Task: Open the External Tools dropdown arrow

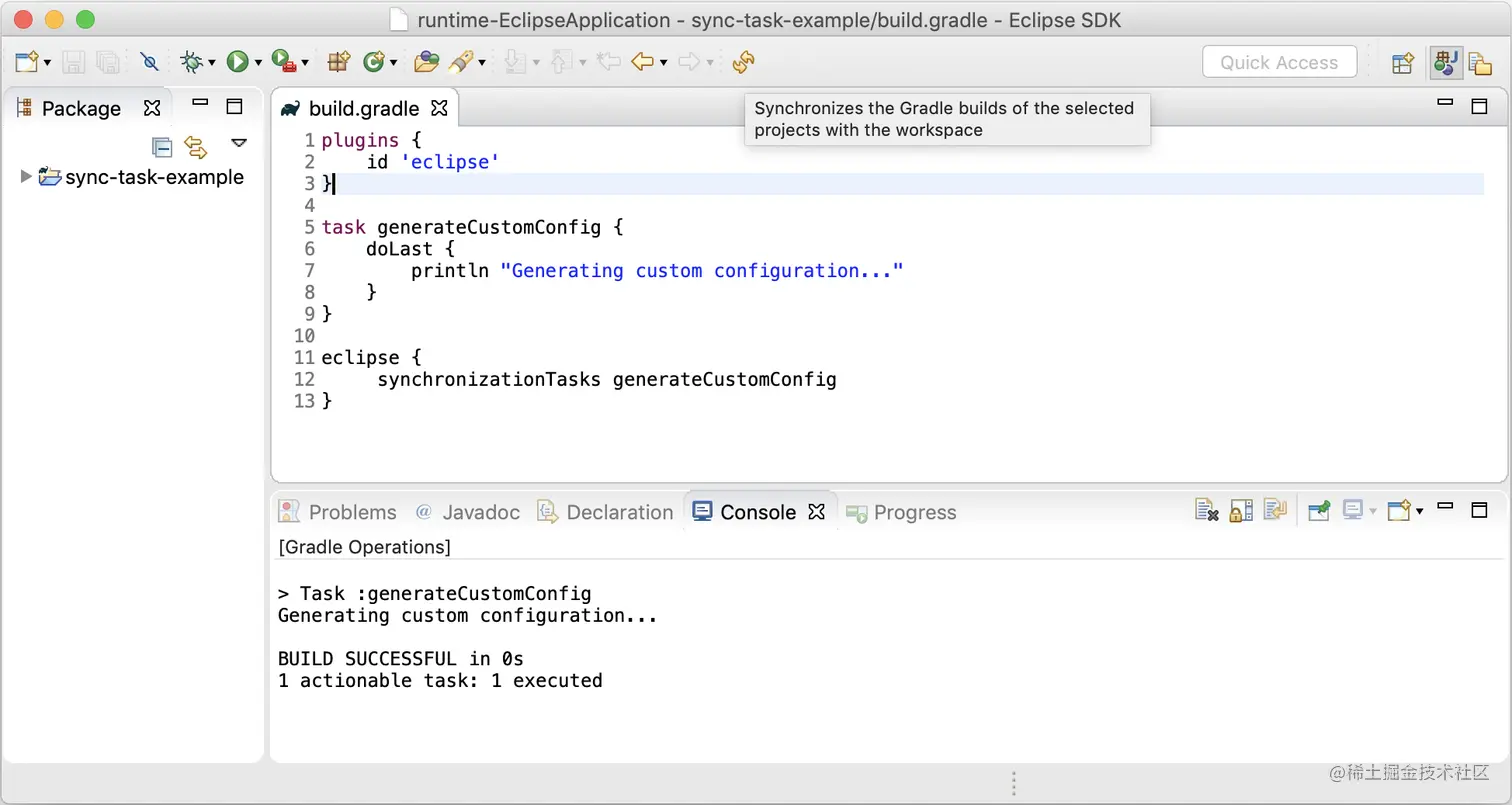Action: [x=304, y=63]
